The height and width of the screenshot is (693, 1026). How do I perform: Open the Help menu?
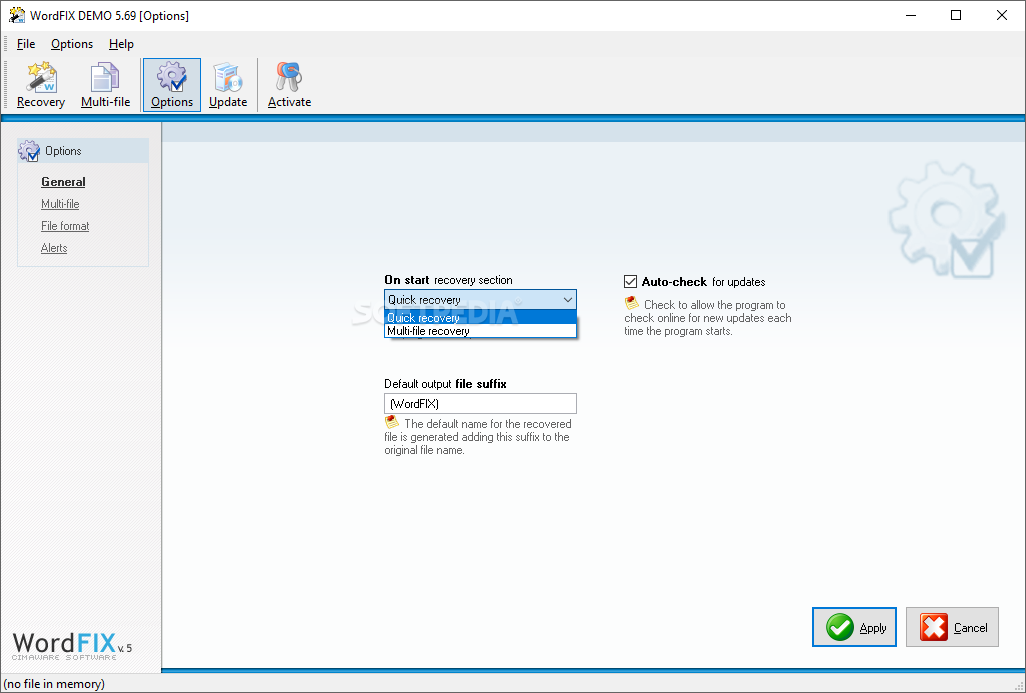point(121,44)
